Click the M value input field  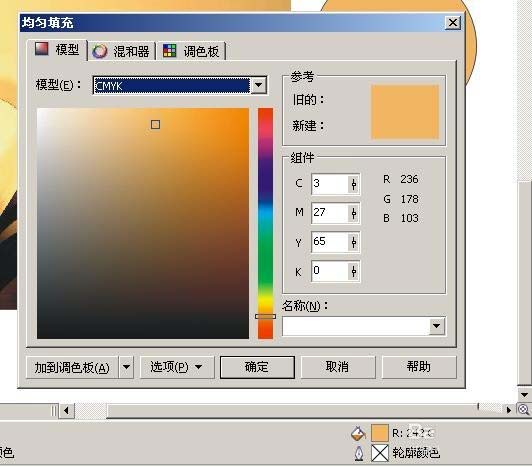[x=330, y=213]
